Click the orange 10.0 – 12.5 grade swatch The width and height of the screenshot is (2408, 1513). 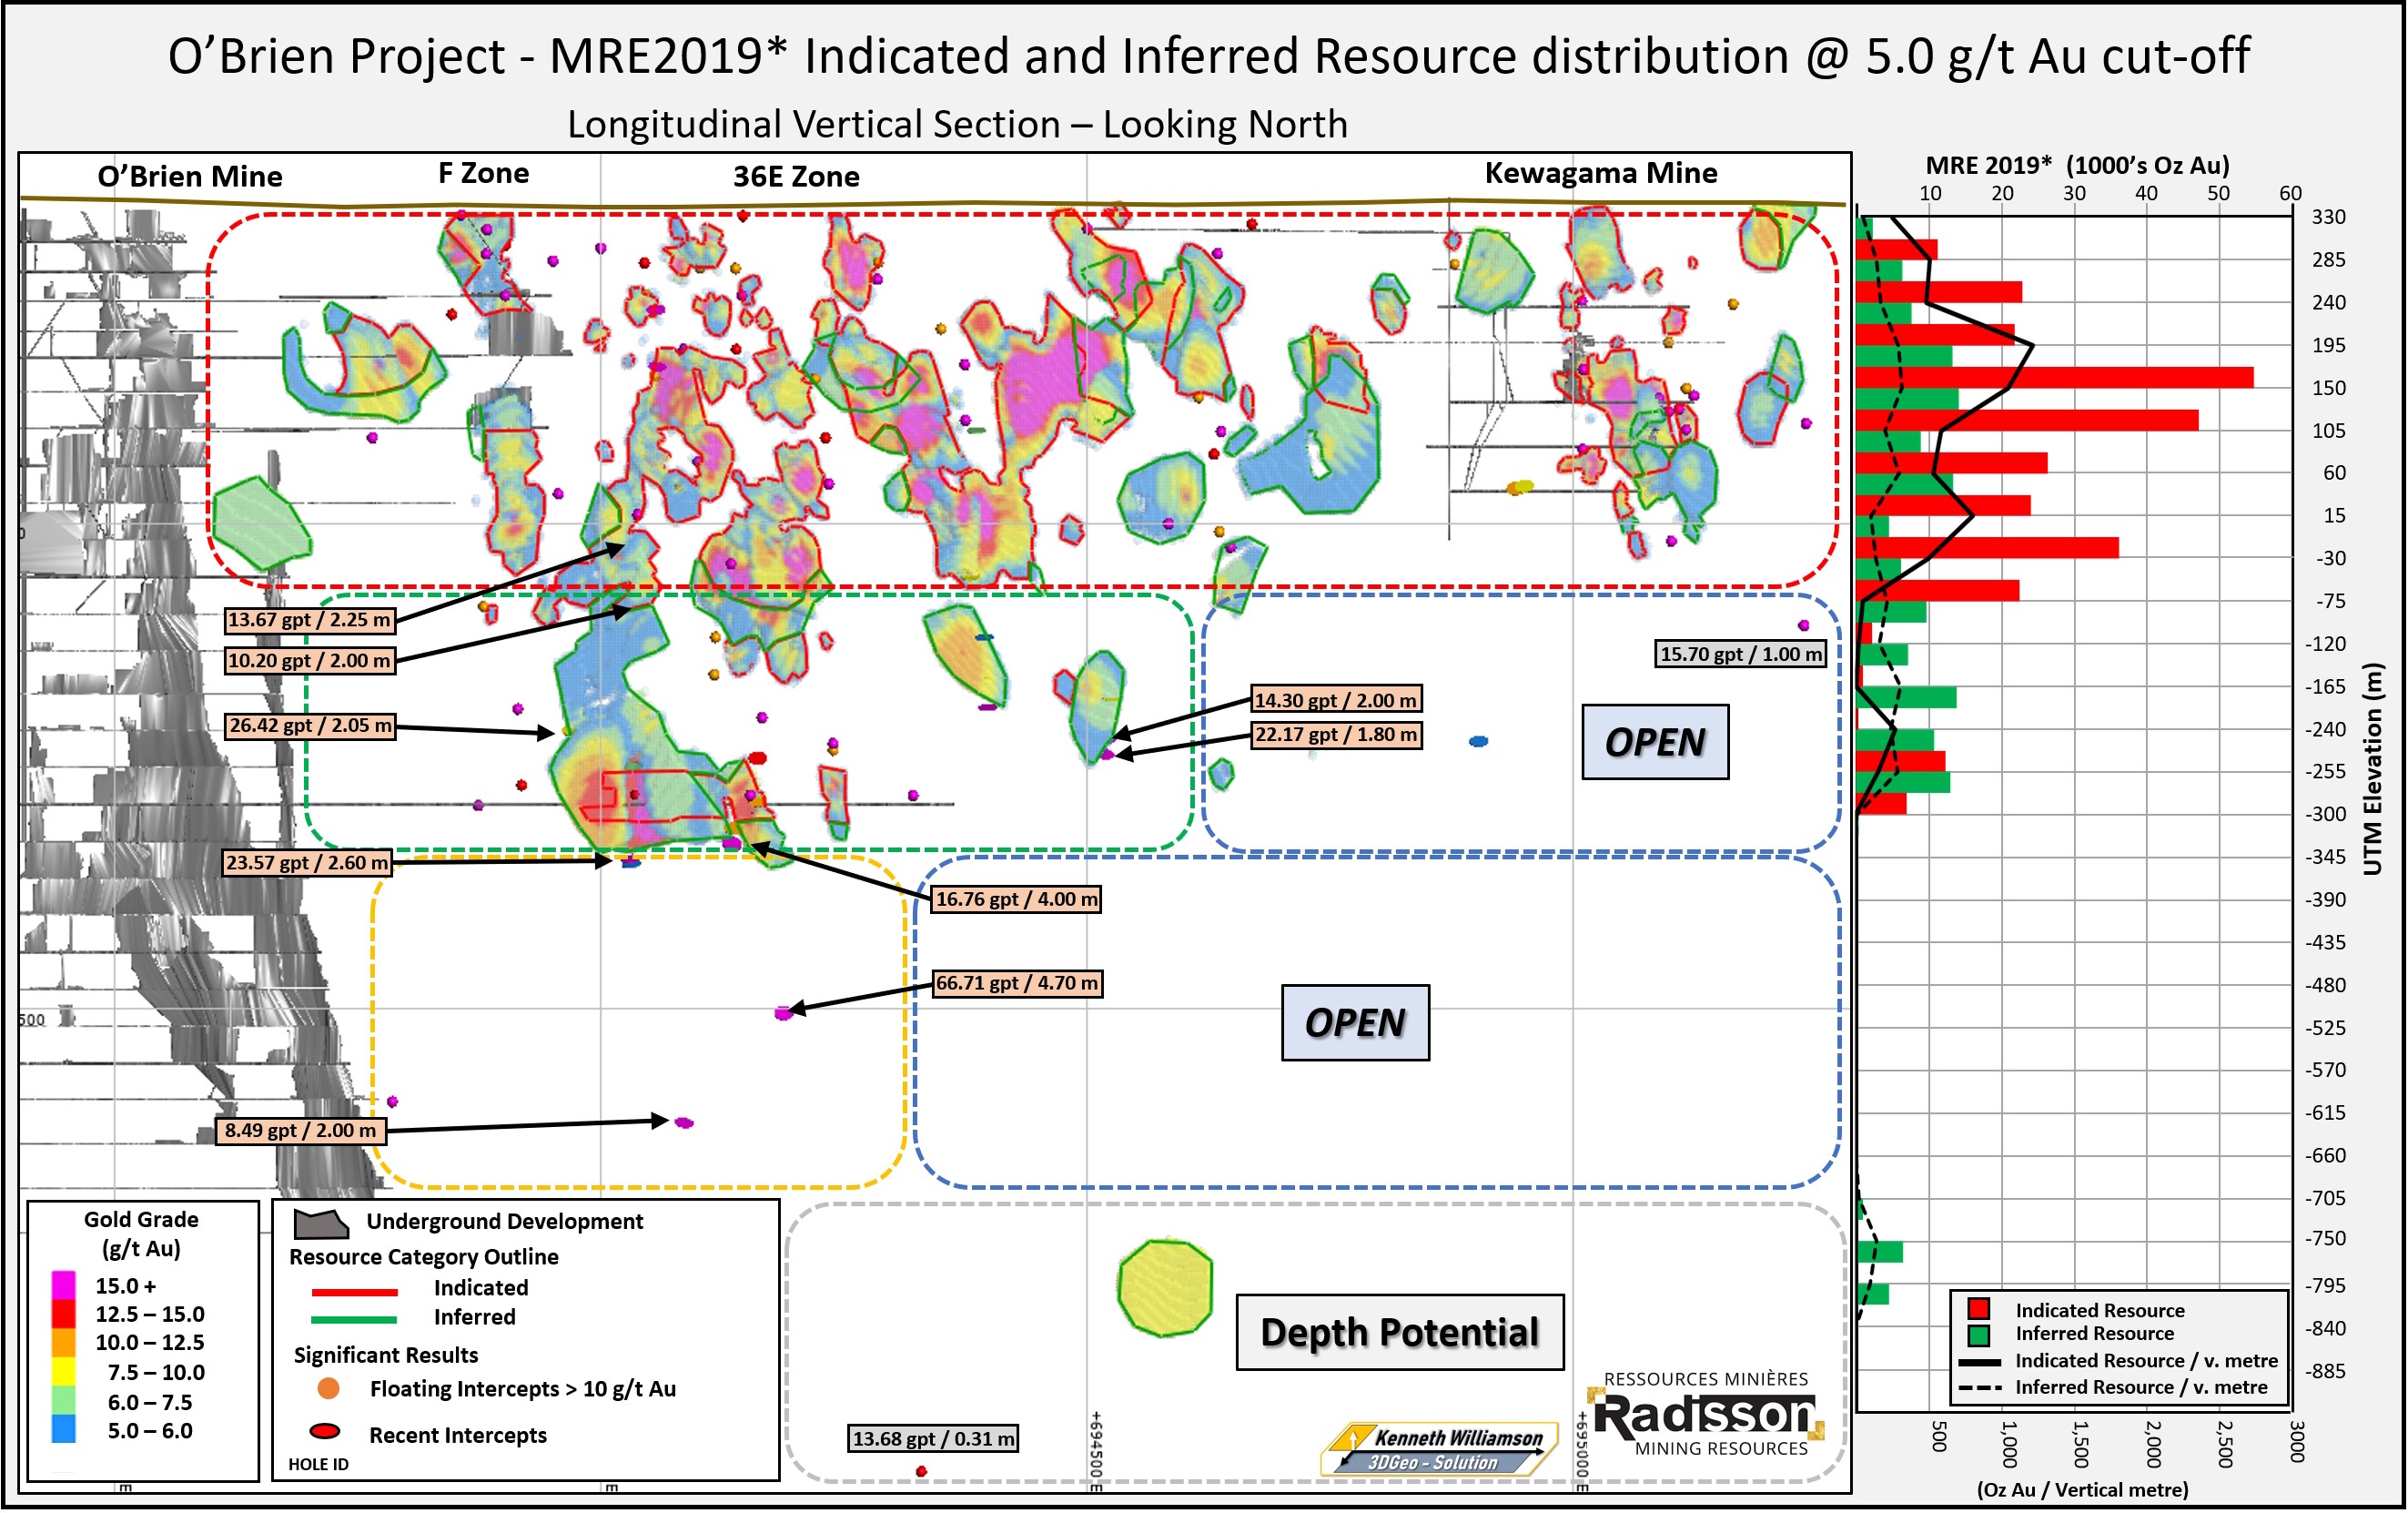pos(63,1342)
